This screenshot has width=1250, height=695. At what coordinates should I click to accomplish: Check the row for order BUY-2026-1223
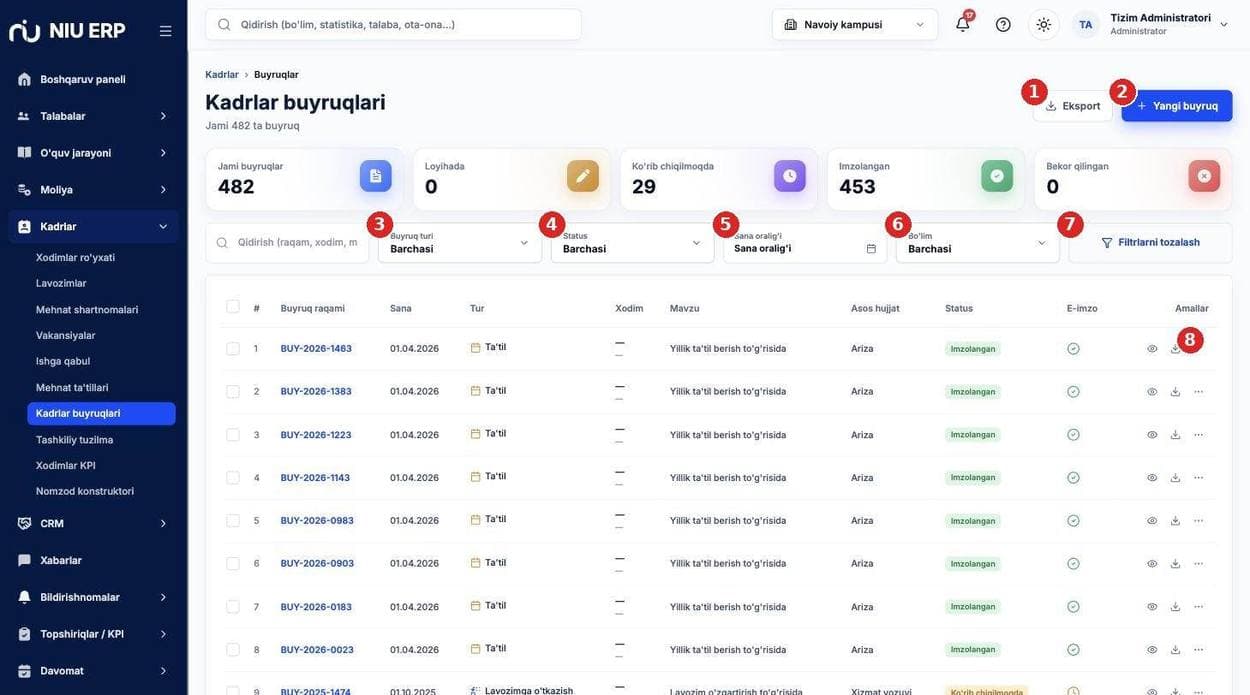[x=233, y=435]
